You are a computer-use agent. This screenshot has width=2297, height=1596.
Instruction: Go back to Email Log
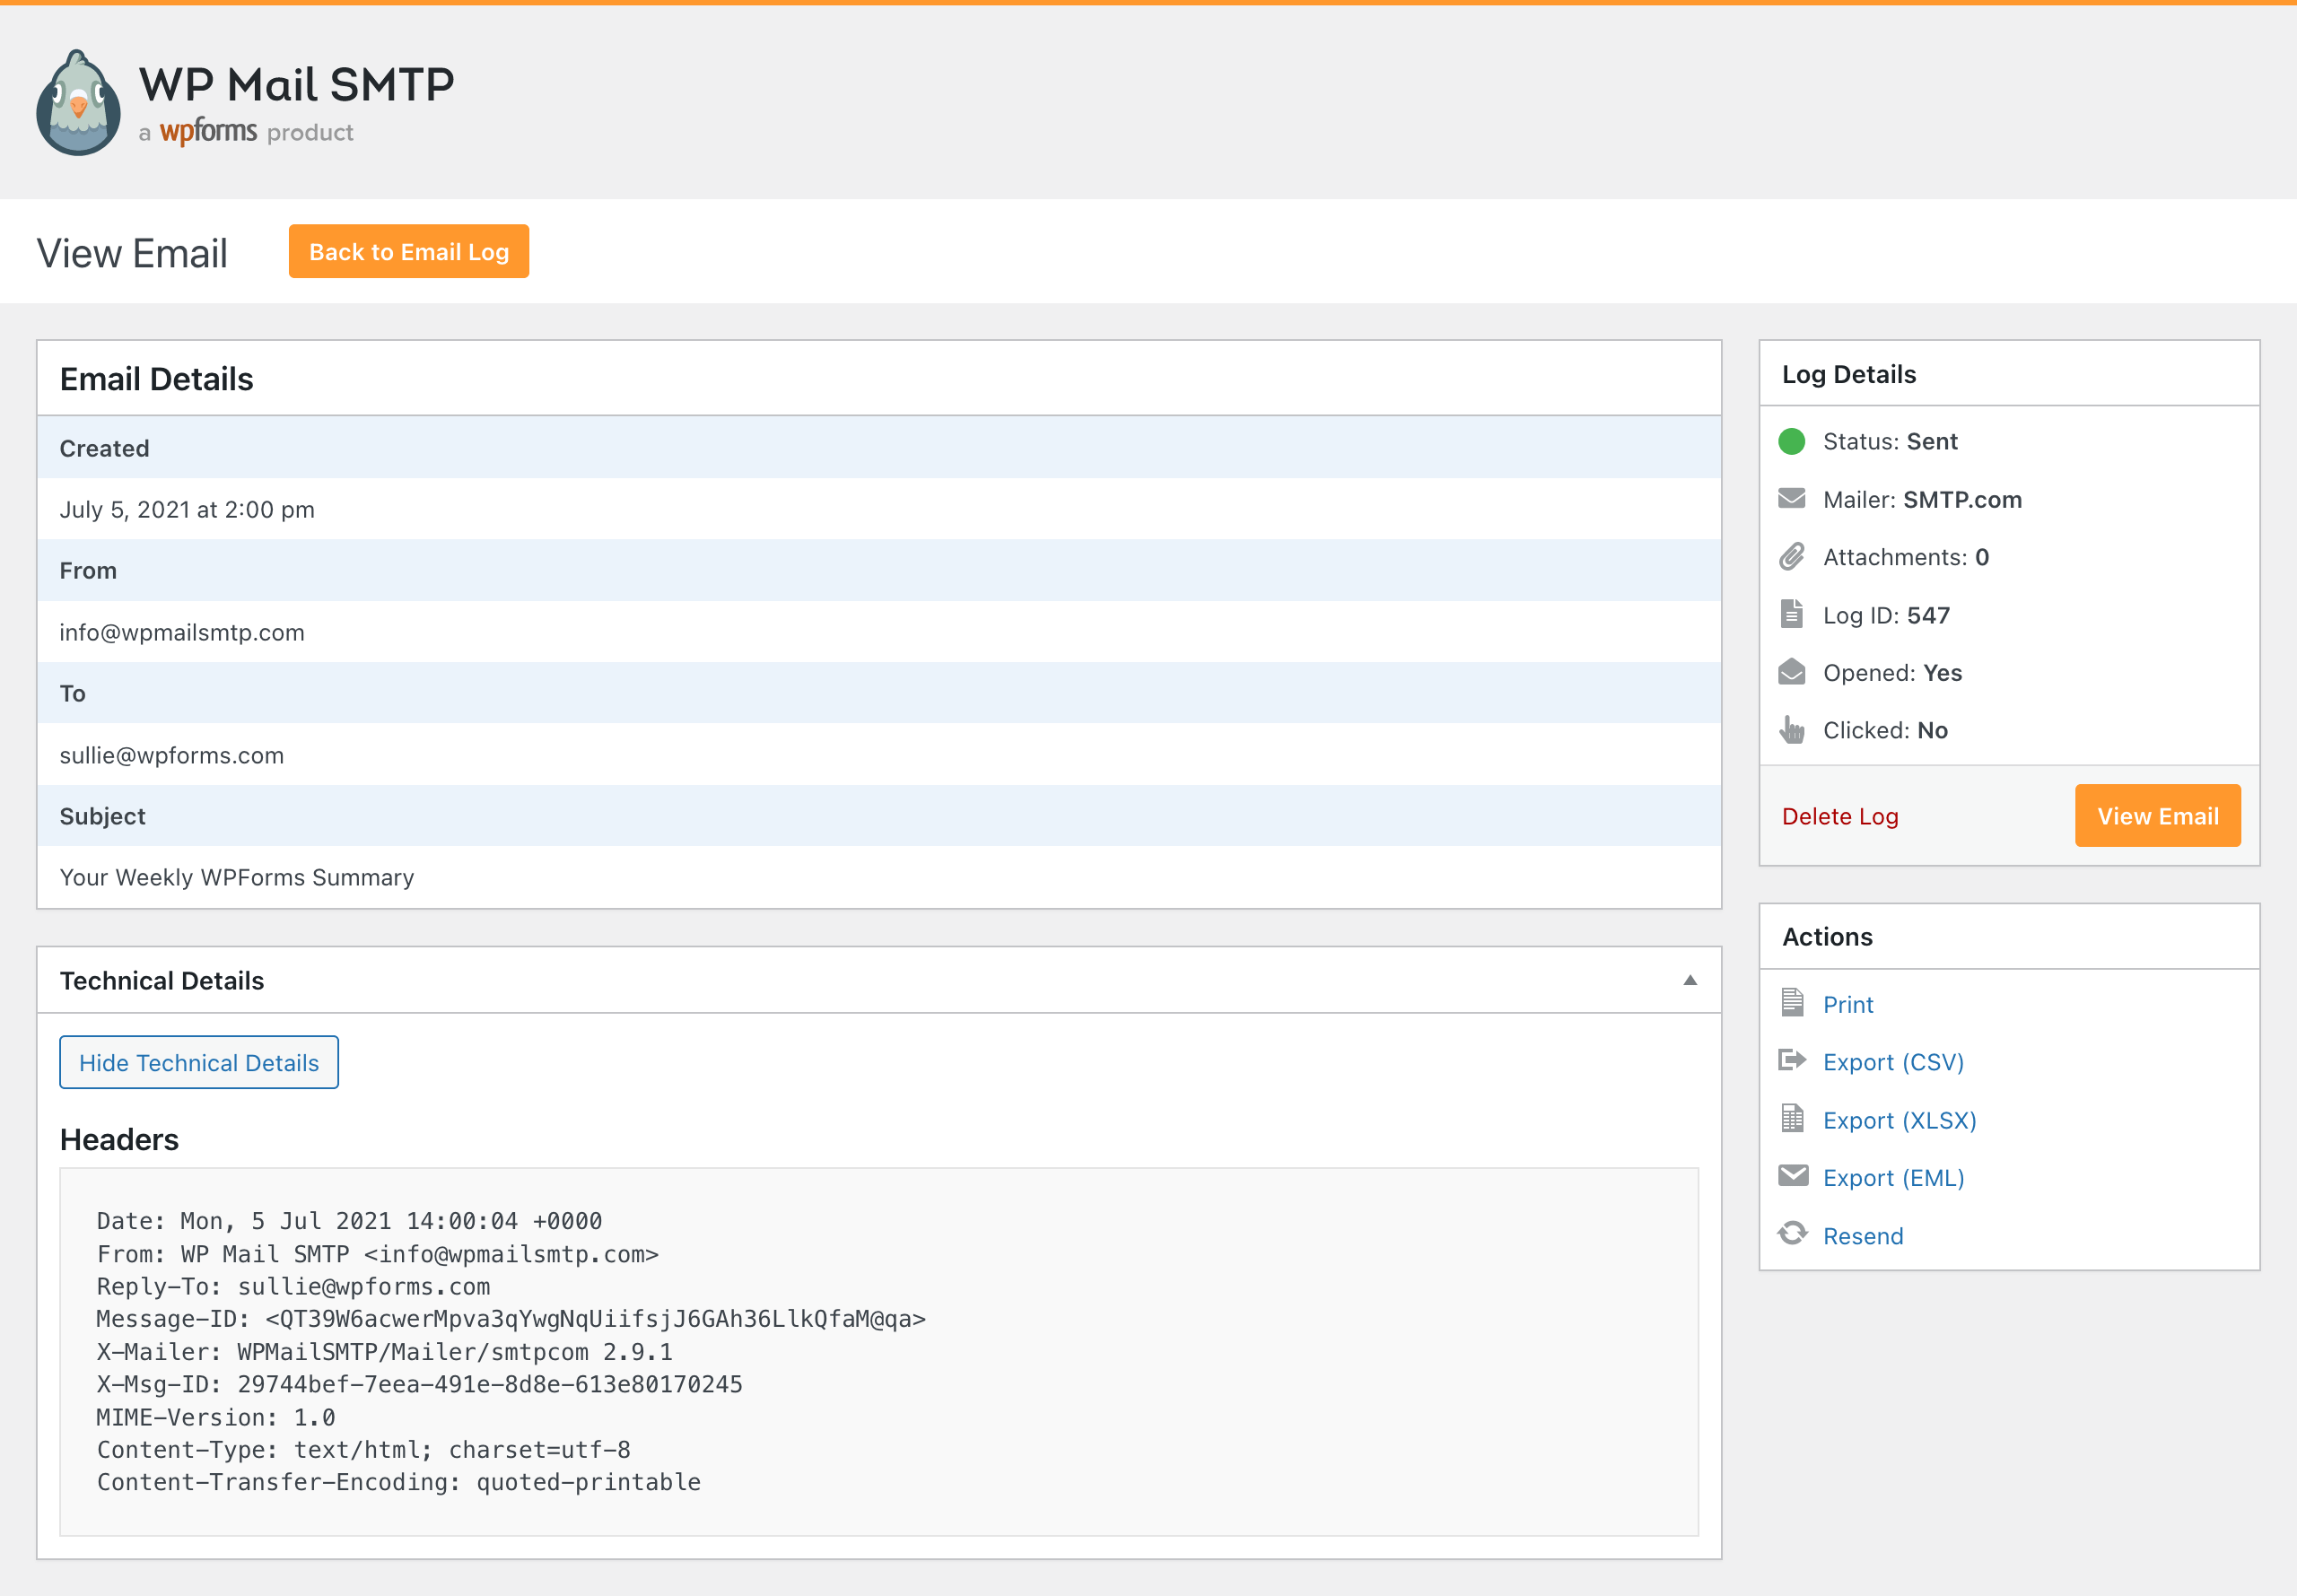408,251
